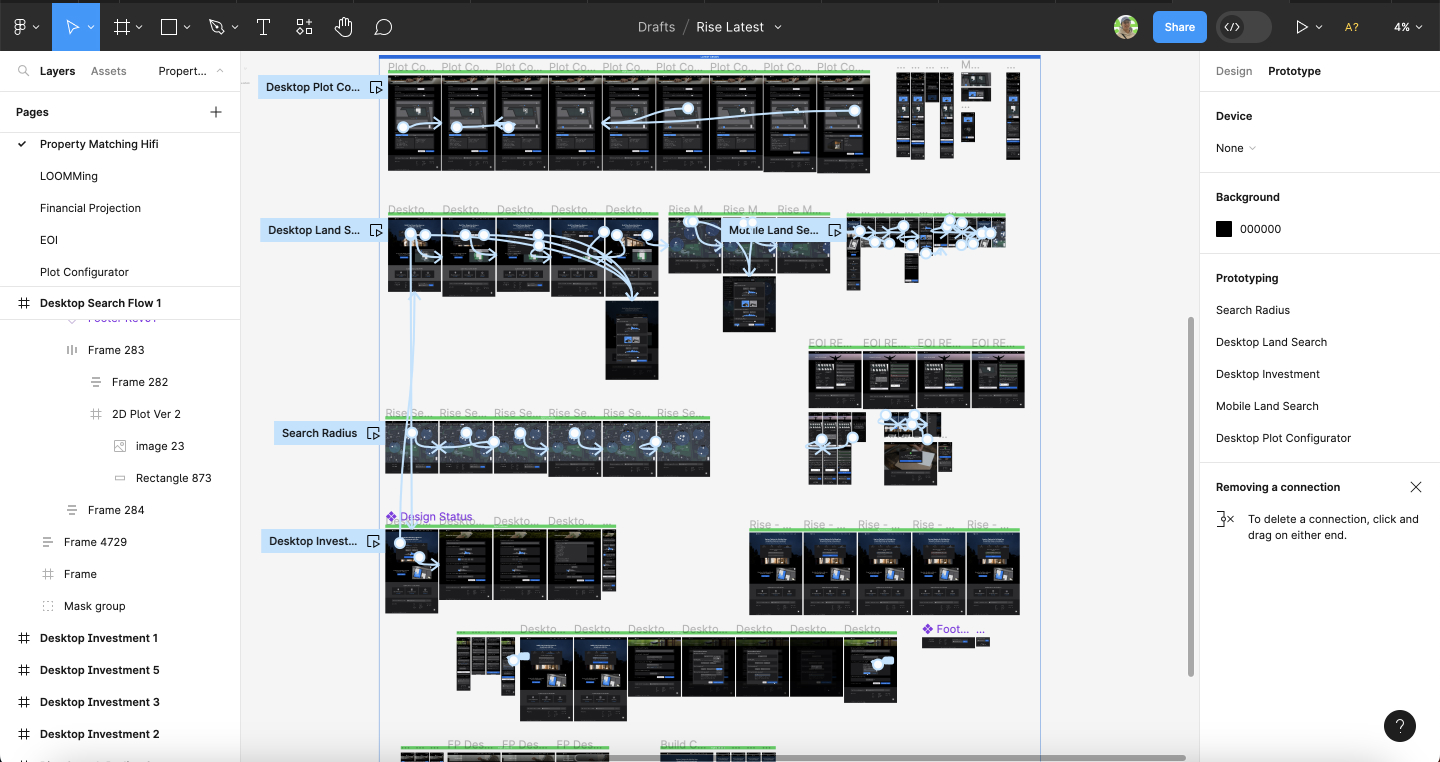The width and height of the screenshot is (1440, 762).
Task: Open Drafts in the breadcrumb
Action: pyautogui.click(x=656, y=27)
